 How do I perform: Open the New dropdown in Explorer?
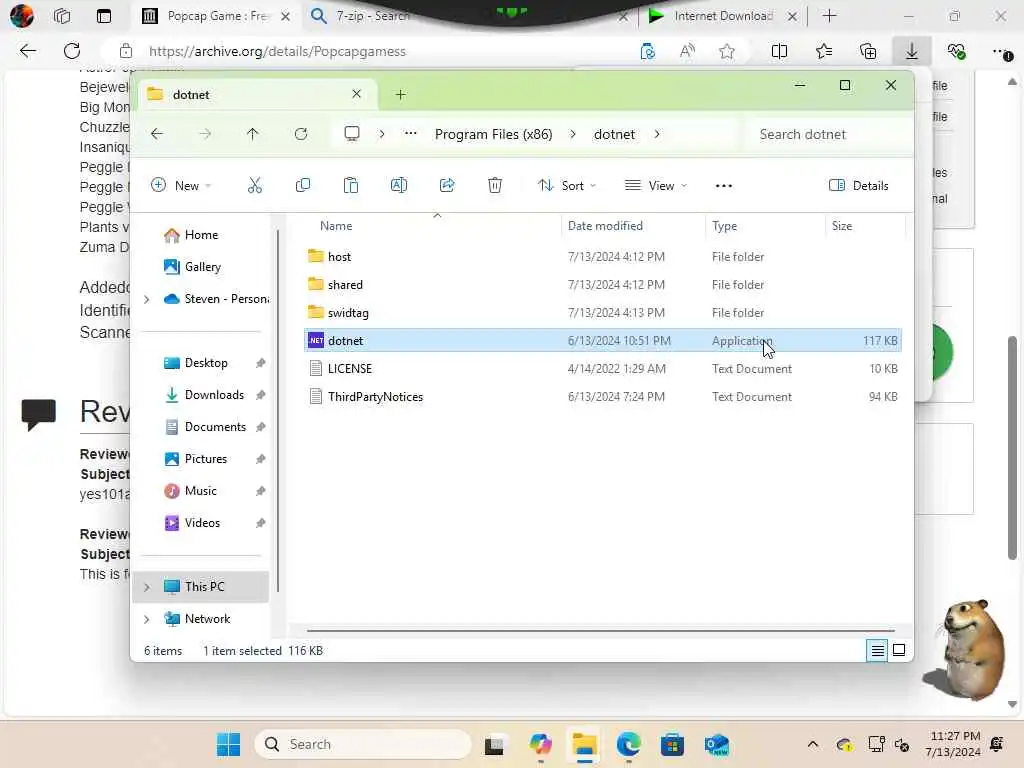(x=181, y=185)
